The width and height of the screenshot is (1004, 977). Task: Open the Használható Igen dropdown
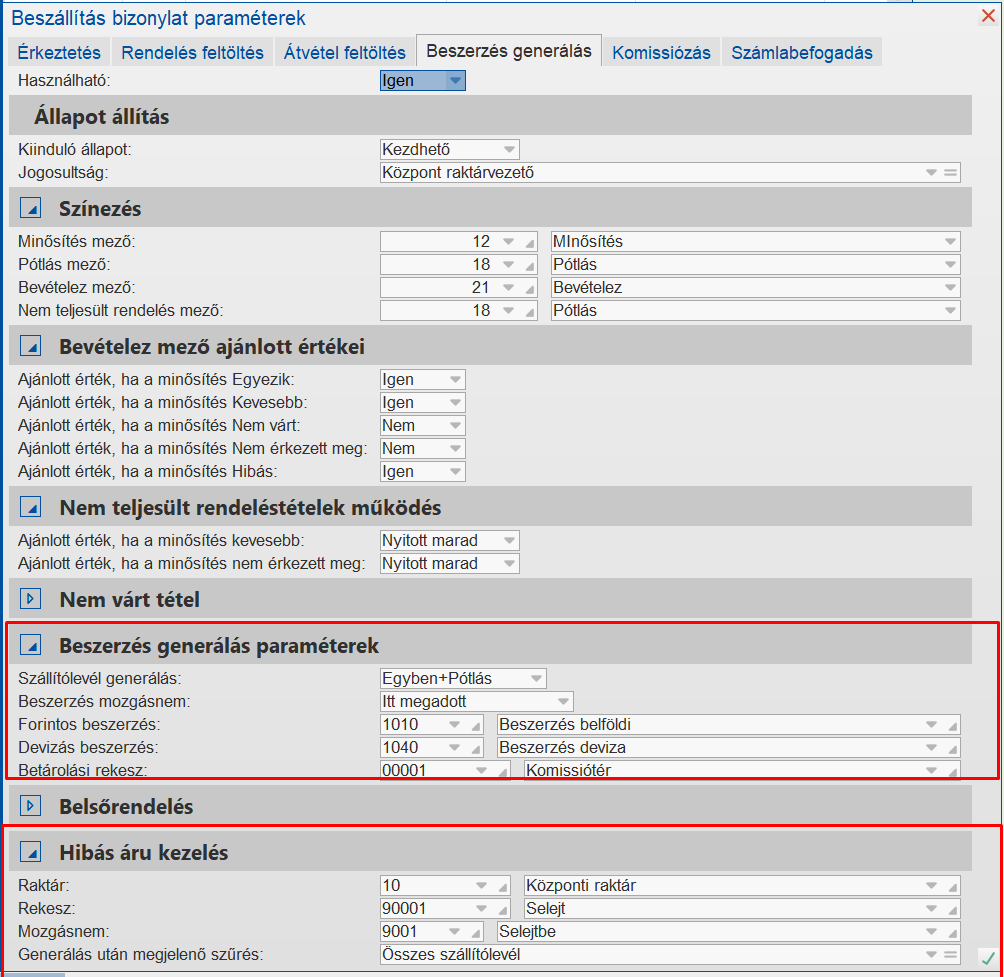click(x=455, y=81)
